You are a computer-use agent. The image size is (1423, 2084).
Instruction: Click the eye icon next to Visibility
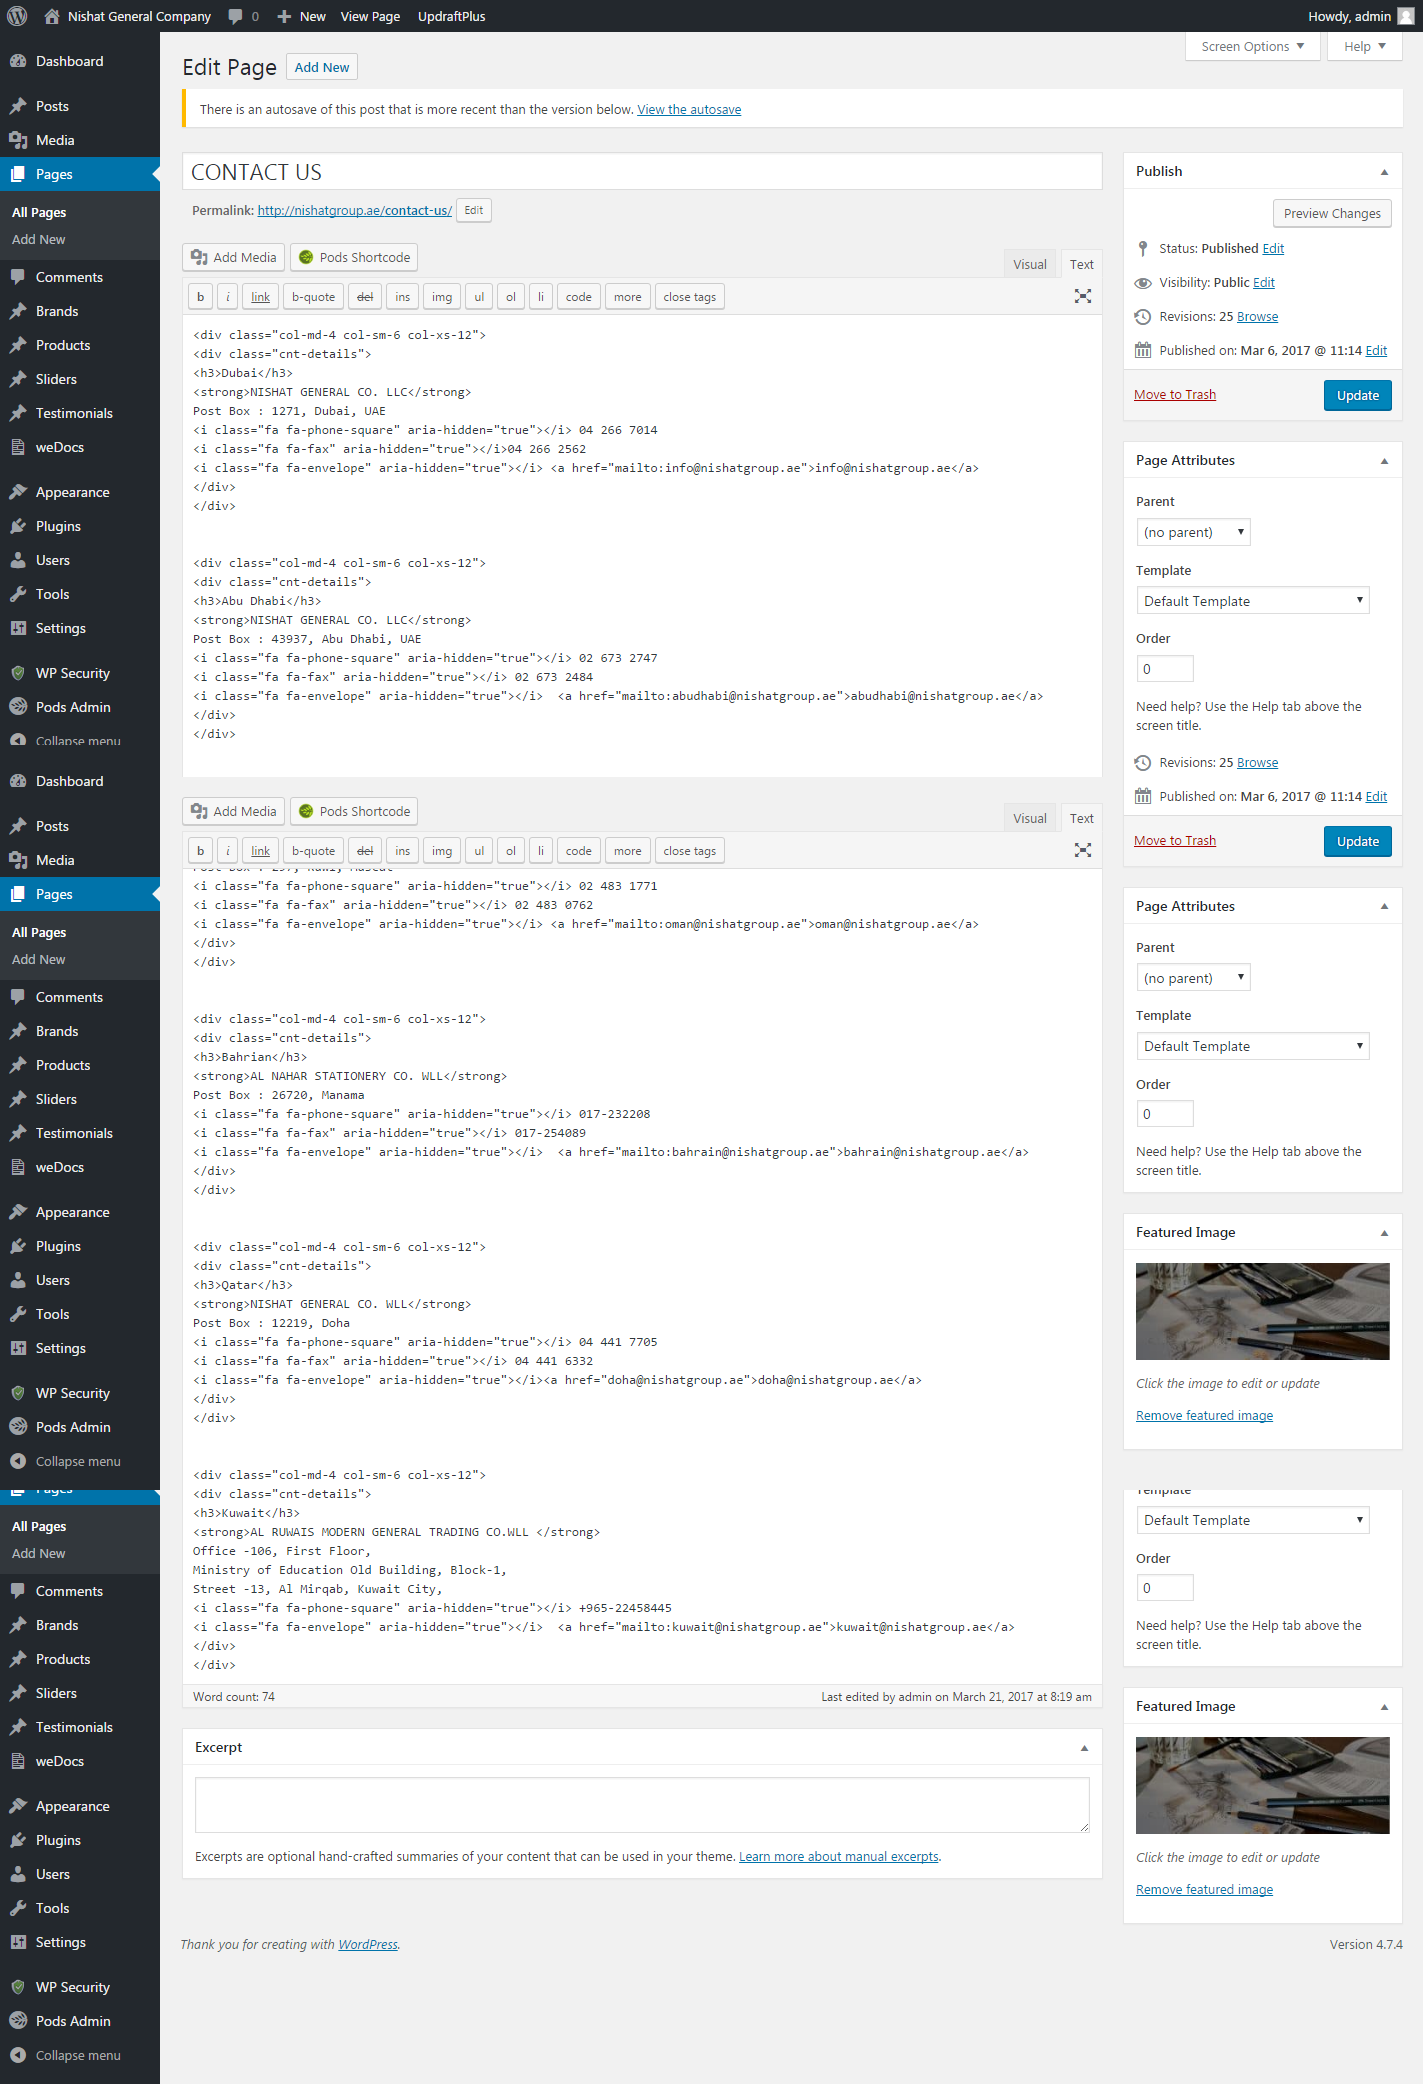tap(1143, 283)
